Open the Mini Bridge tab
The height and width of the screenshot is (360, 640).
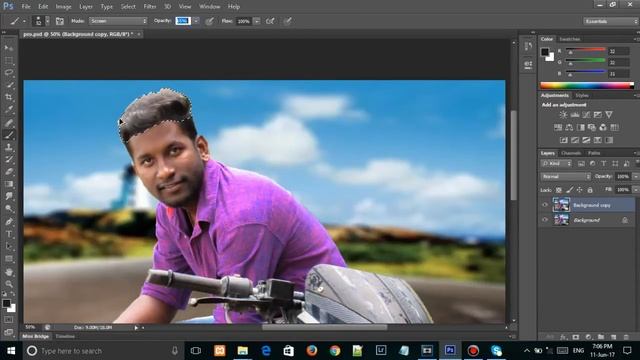click(36, 336)
